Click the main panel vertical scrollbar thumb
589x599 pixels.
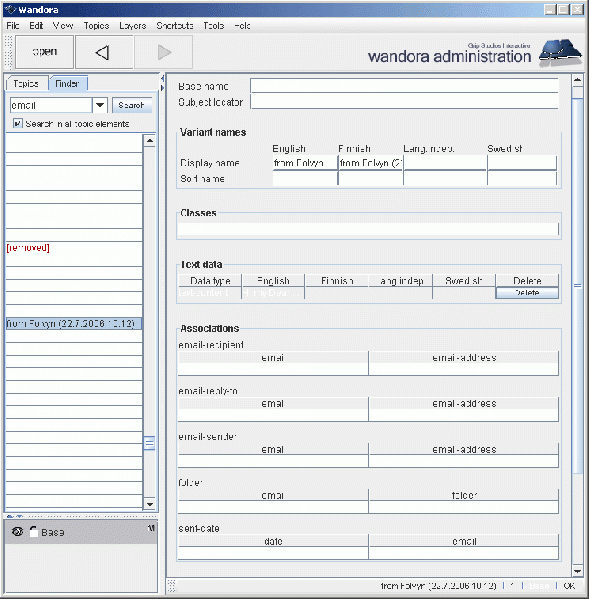coord(578,285)
